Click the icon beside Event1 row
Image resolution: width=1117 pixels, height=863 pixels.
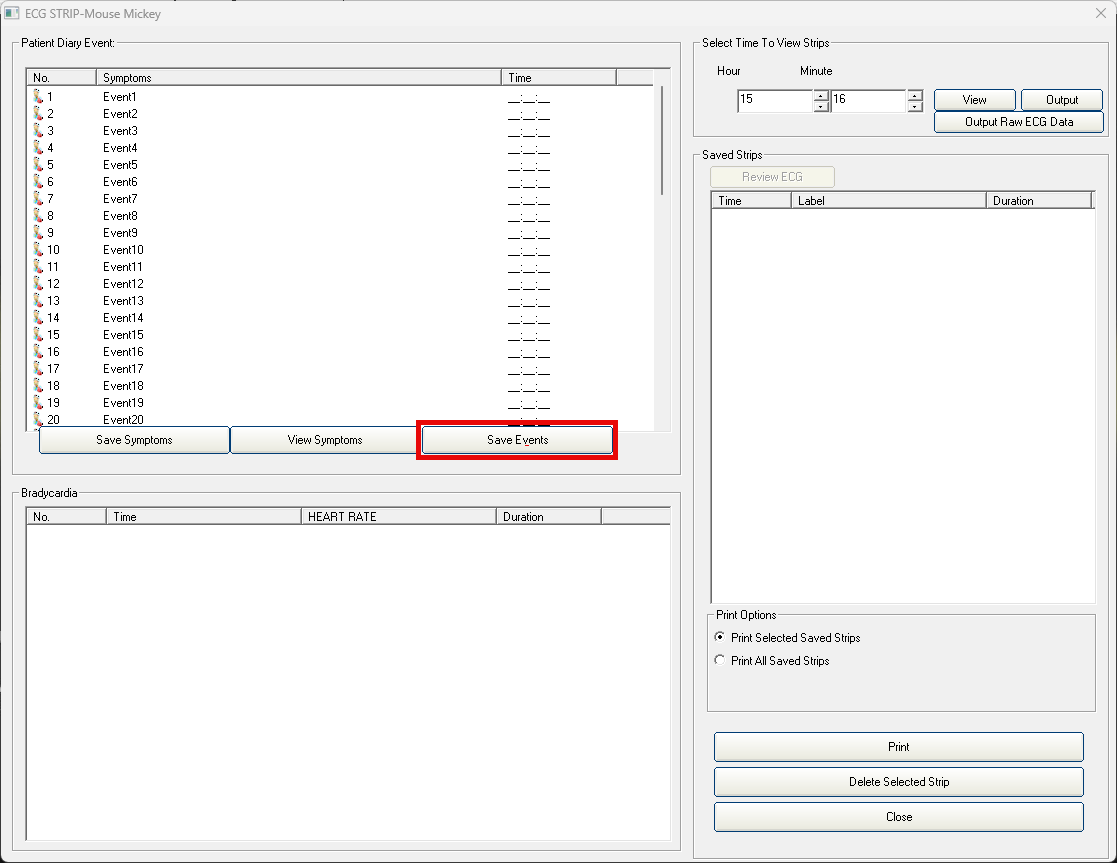[38, 97]
